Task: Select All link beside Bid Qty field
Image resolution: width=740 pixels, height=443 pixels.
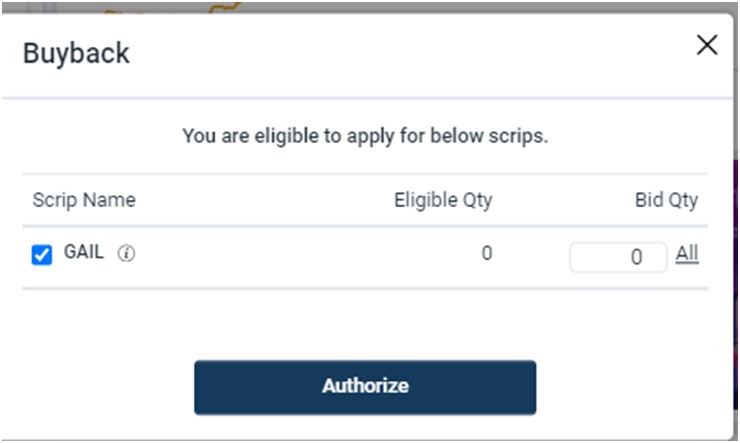Action: click(x=687, y=254)
